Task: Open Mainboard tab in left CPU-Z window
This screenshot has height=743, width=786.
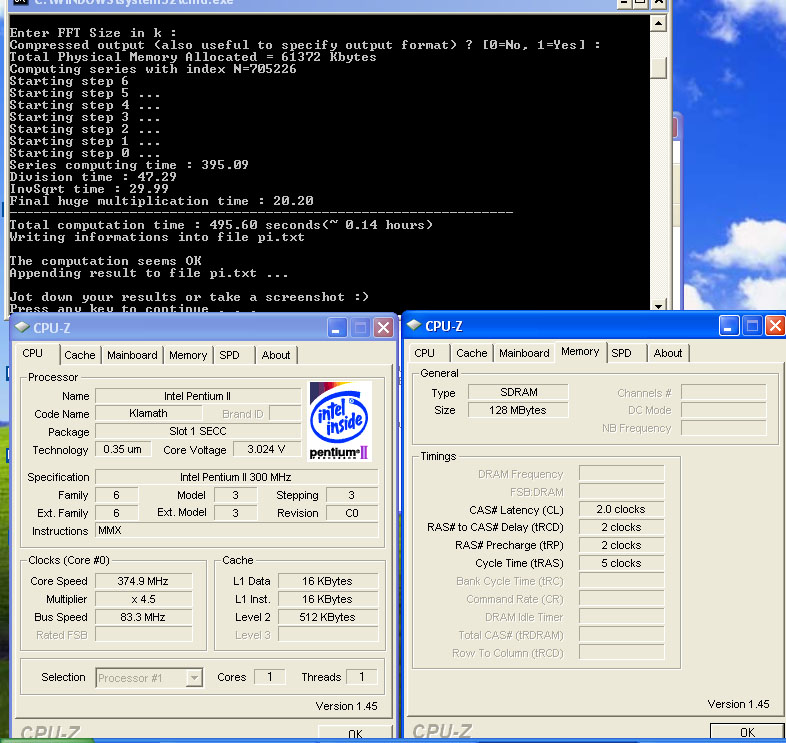Action: pos(132,355)
